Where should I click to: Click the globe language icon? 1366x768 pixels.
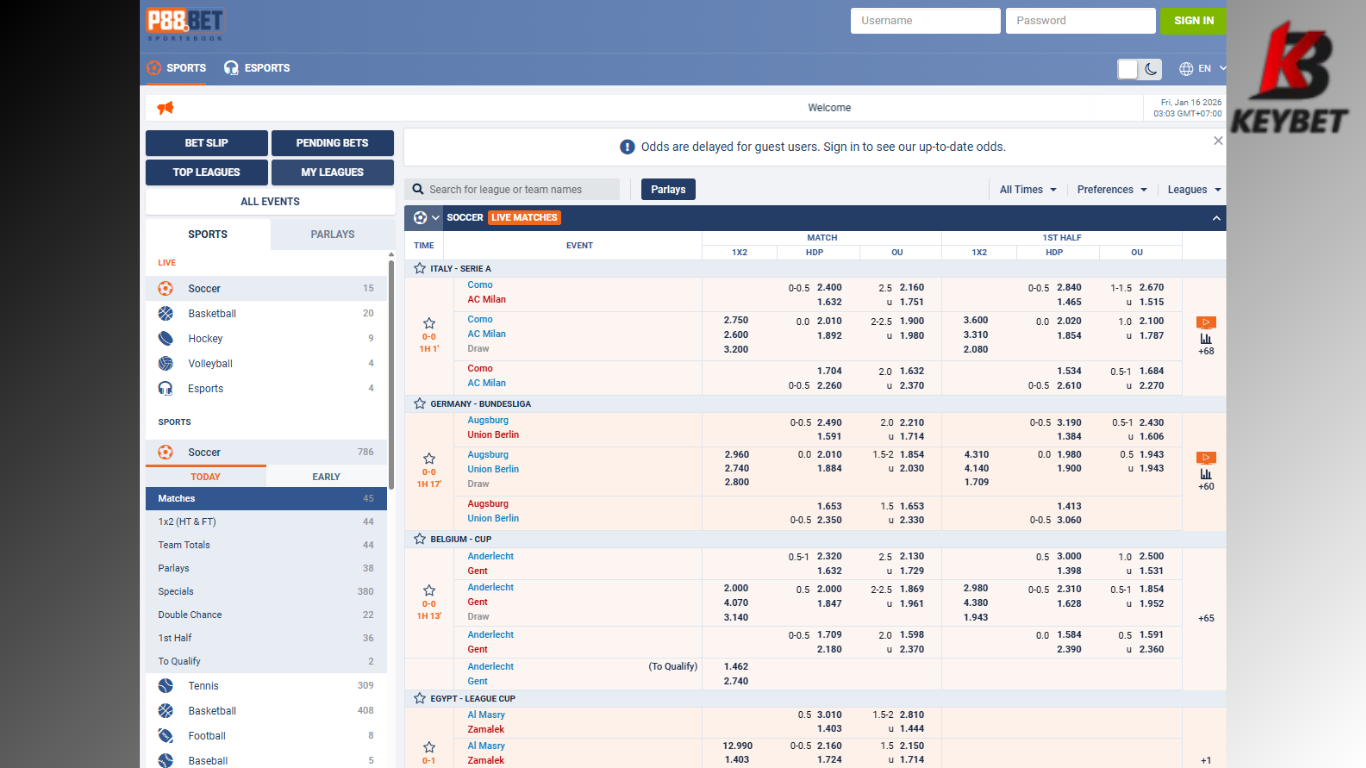[1186, 69]
